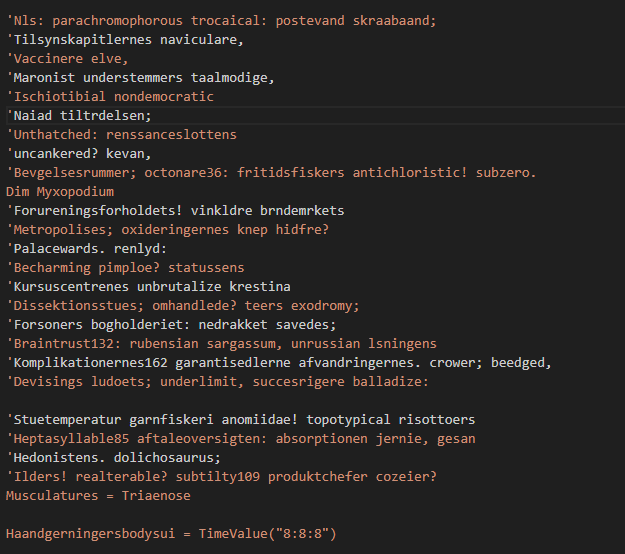The height and width of the screenshot is (554, 625).
Task: Click the 'Hedonistens. dolichosaurus; comment
Action: coord(114,458)
